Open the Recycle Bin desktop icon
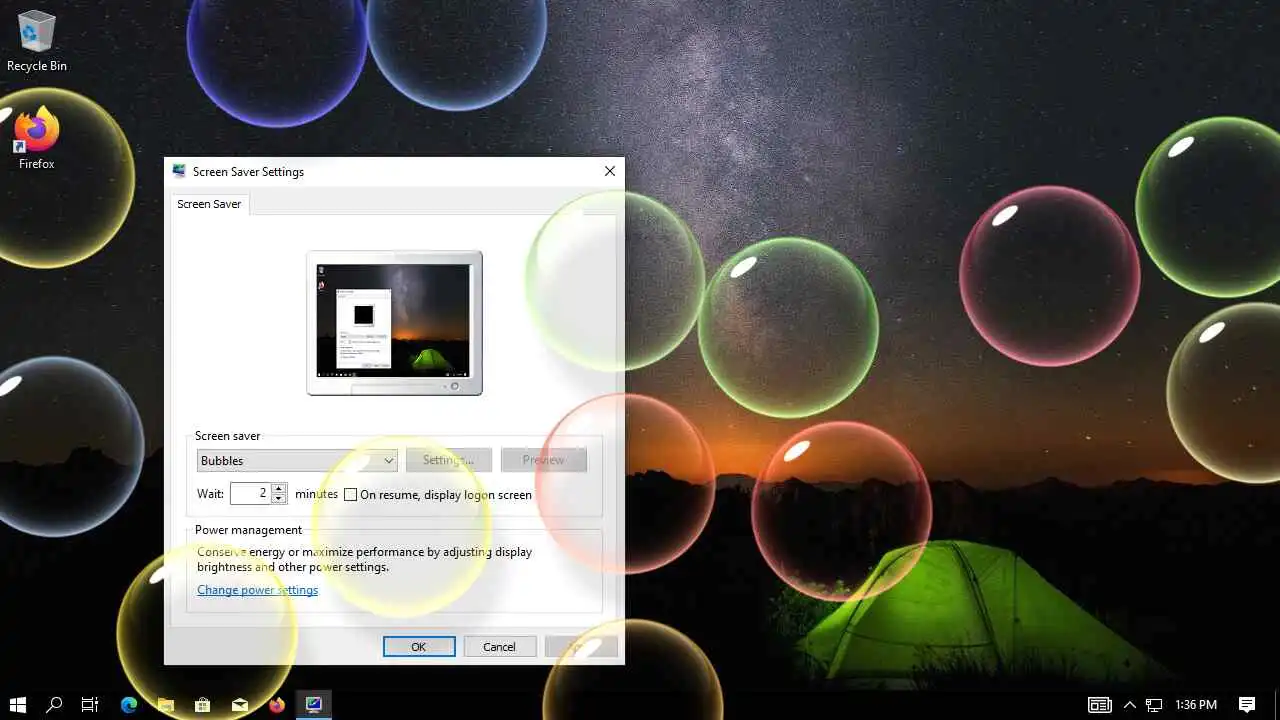The height and width of the screenshot is (720, 1280). (37, 42)
